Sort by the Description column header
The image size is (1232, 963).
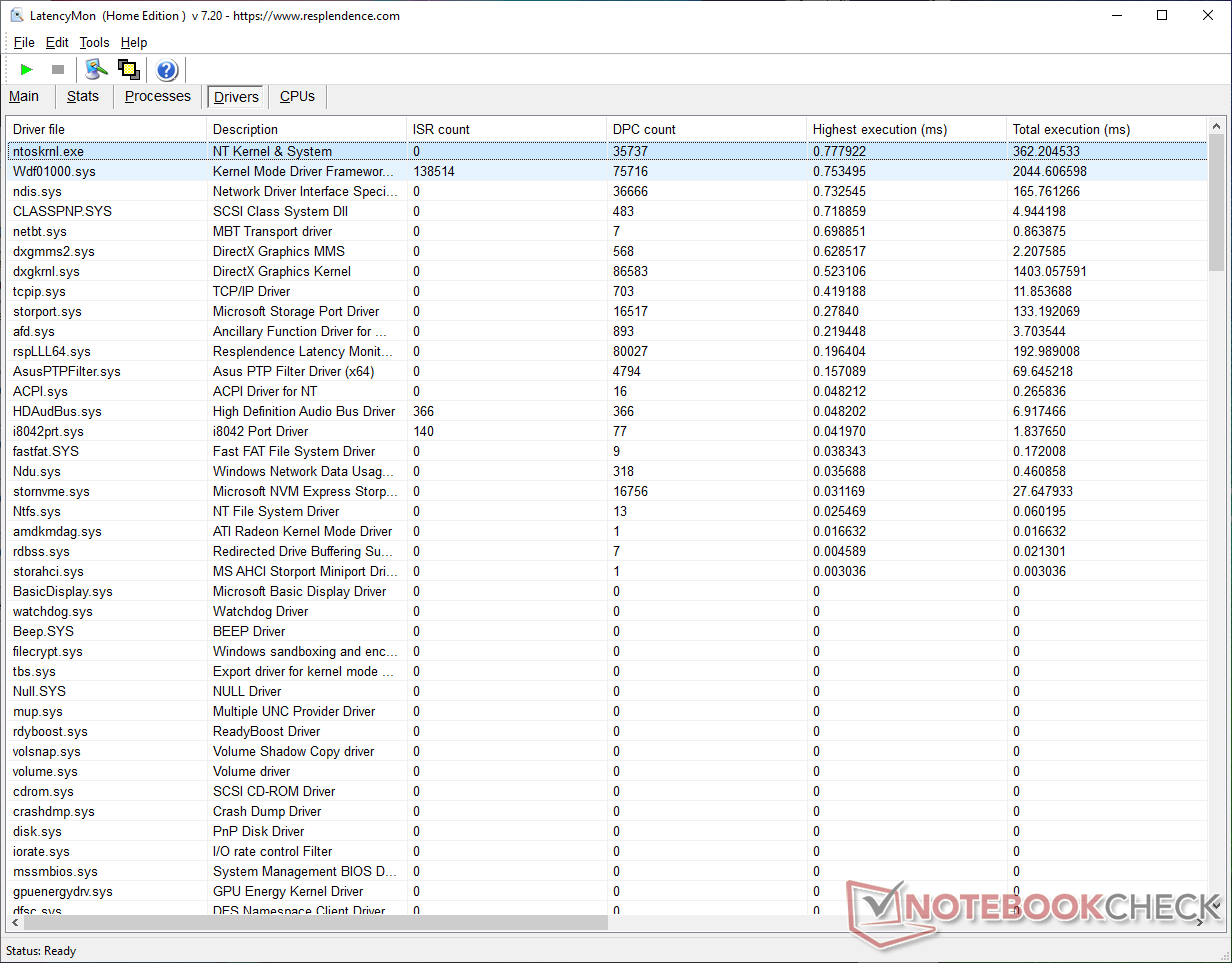point(307,129)
